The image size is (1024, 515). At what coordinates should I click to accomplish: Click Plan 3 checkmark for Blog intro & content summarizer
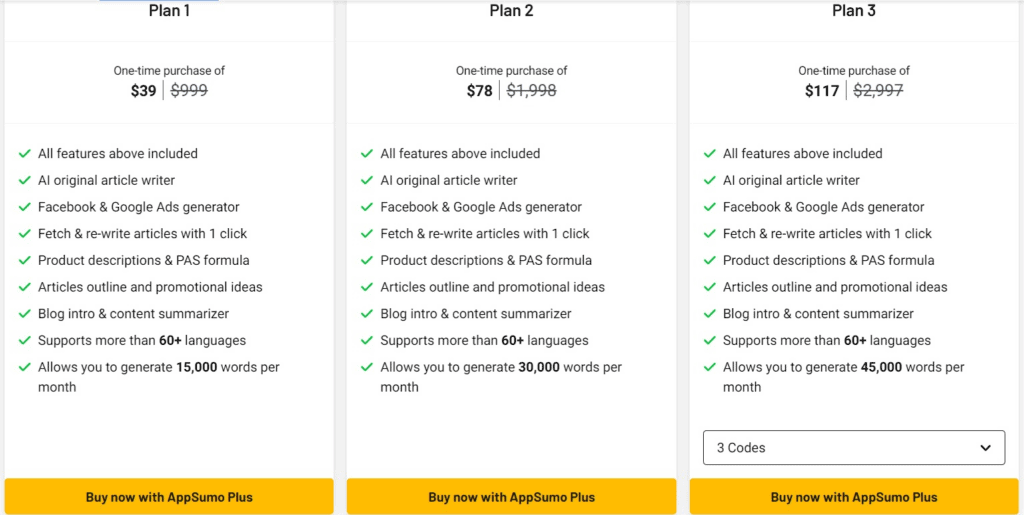pyautogui.click(x=709, y=314)
